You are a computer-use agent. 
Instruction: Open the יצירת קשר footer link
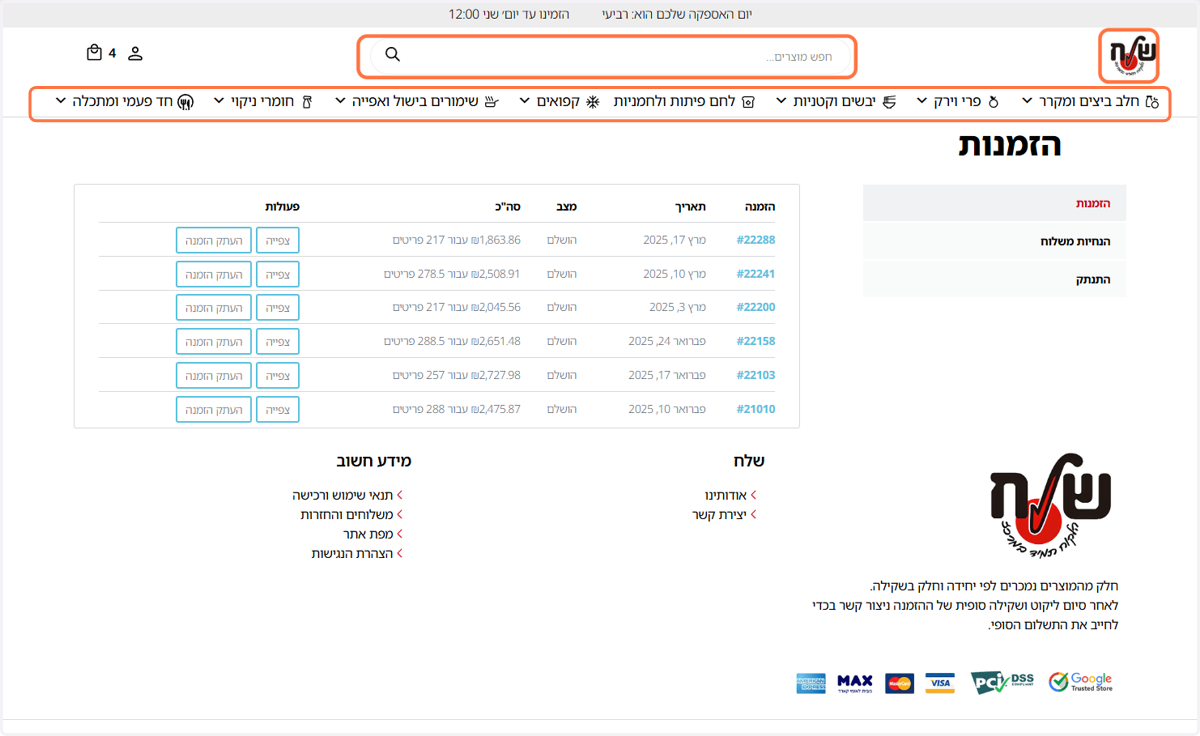pos(720,514)
